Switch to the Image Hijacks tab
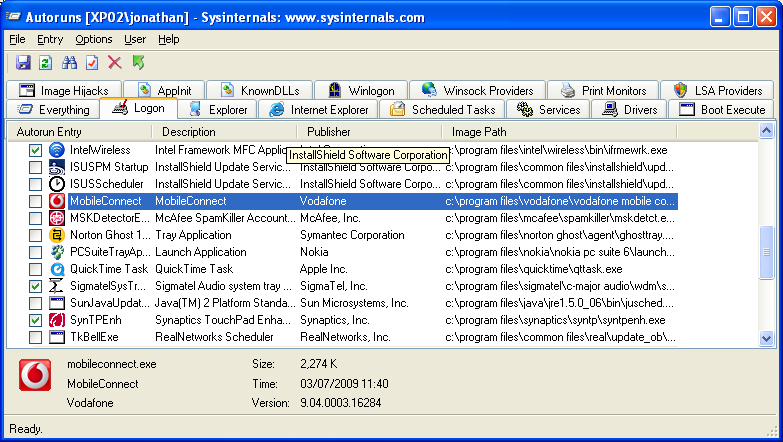 tap(64, 90)
